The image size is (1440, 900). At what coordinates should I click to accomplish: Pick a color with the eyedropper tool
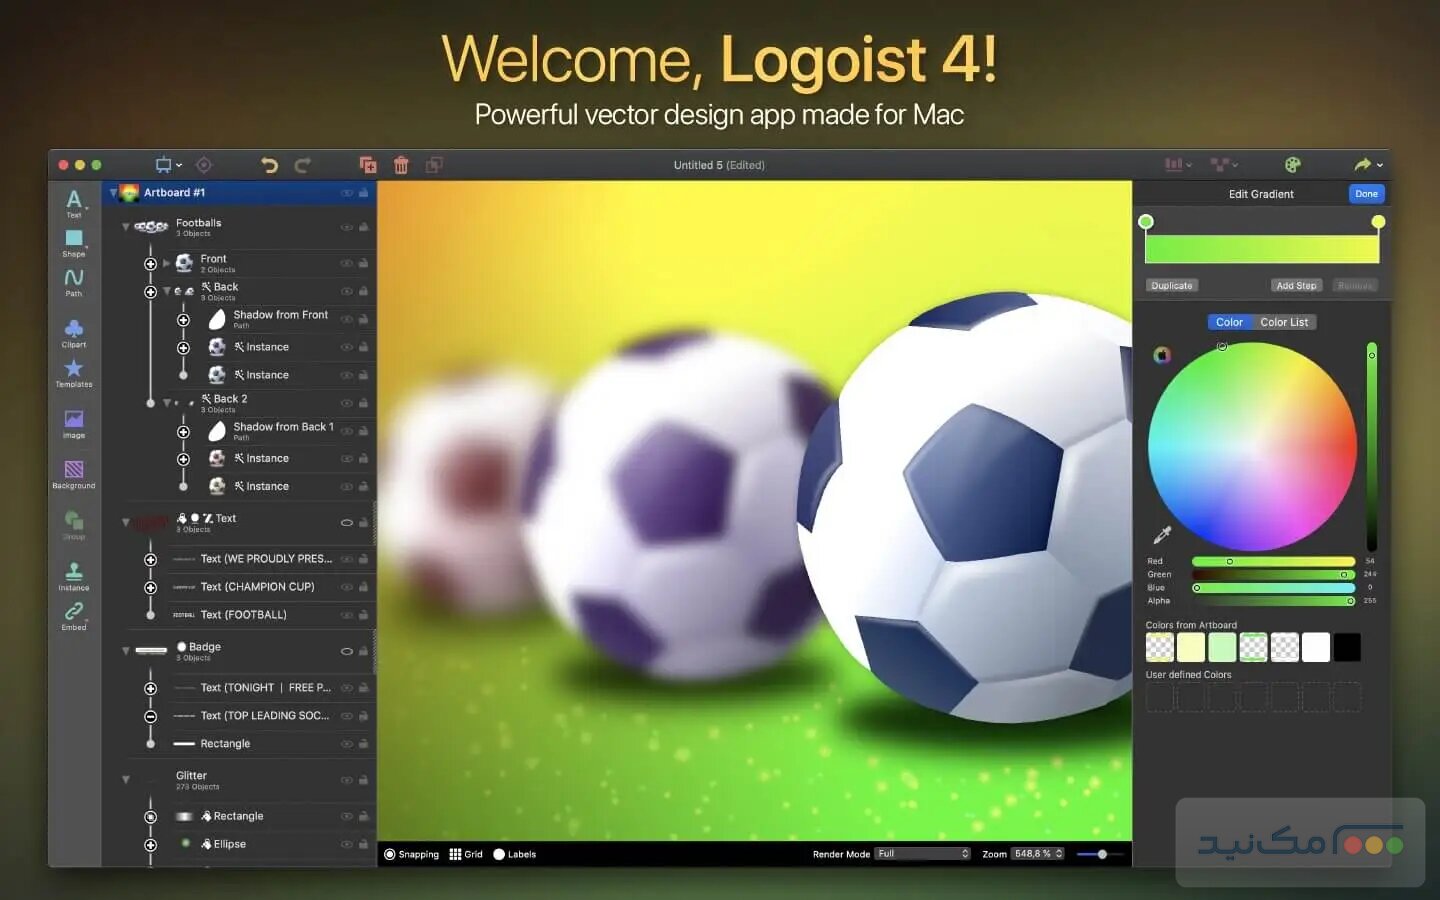pos(1161,534)
